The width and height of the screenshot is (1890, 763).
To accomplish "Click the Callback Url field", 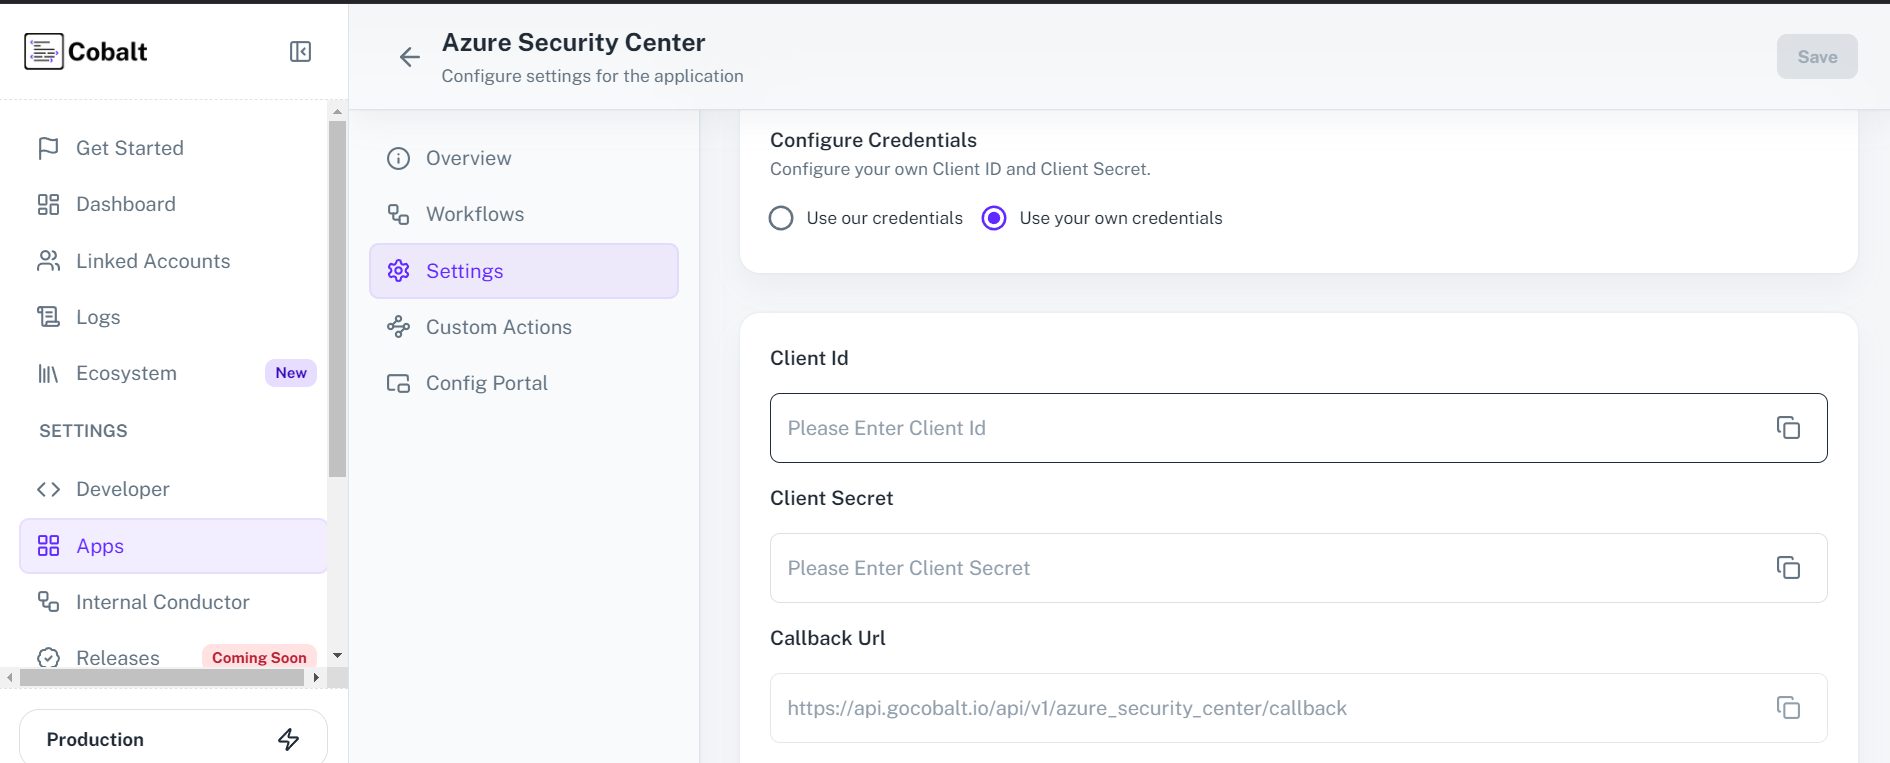I will (1298, 708).
